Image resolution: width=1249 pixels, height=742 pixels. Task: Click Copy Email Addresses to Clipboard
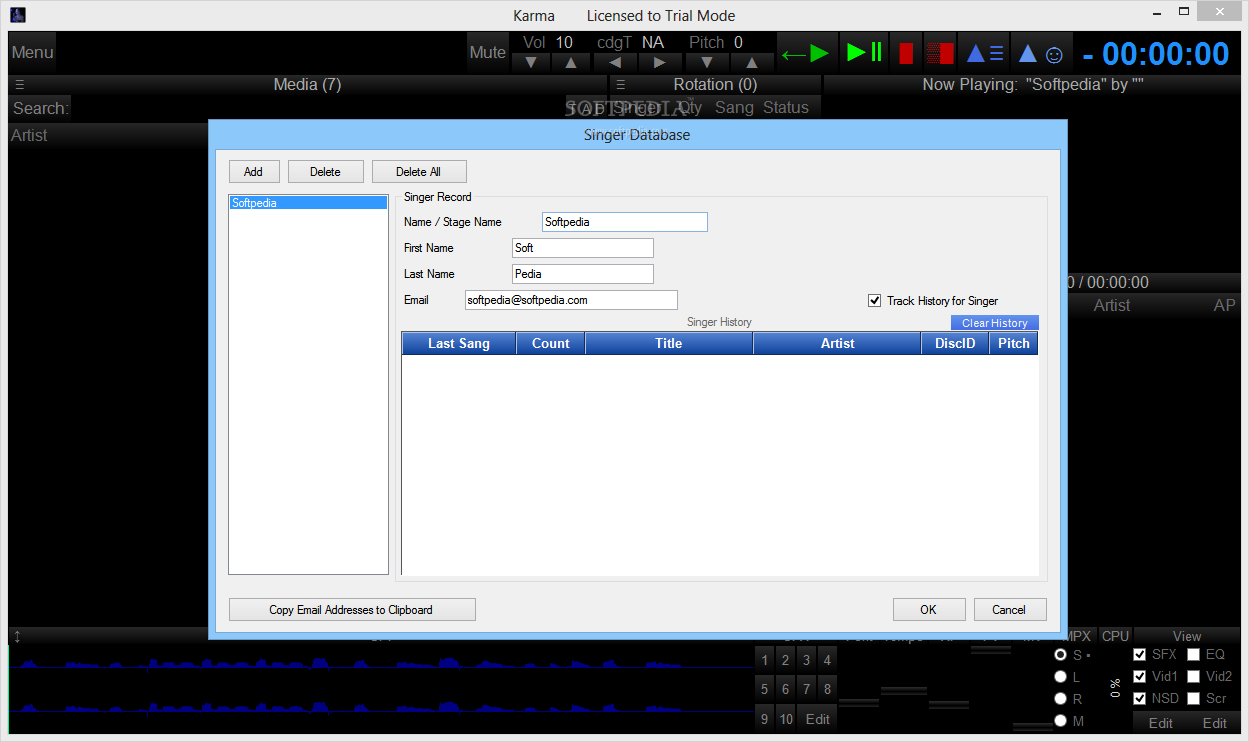tap(352, 610)
